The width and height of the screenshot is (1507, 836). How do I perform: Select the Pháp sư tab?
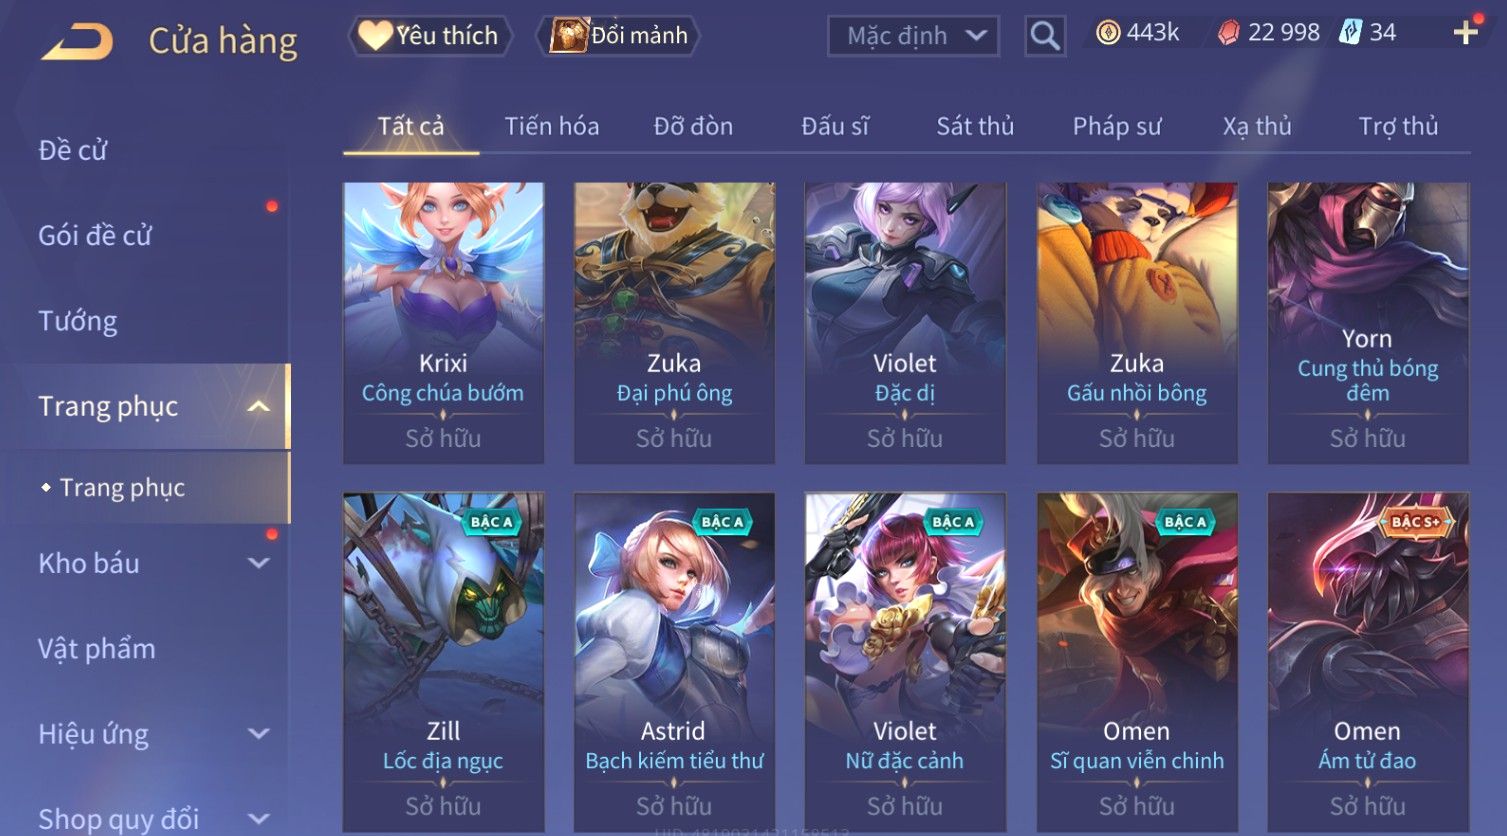[x=1117, y=126]
